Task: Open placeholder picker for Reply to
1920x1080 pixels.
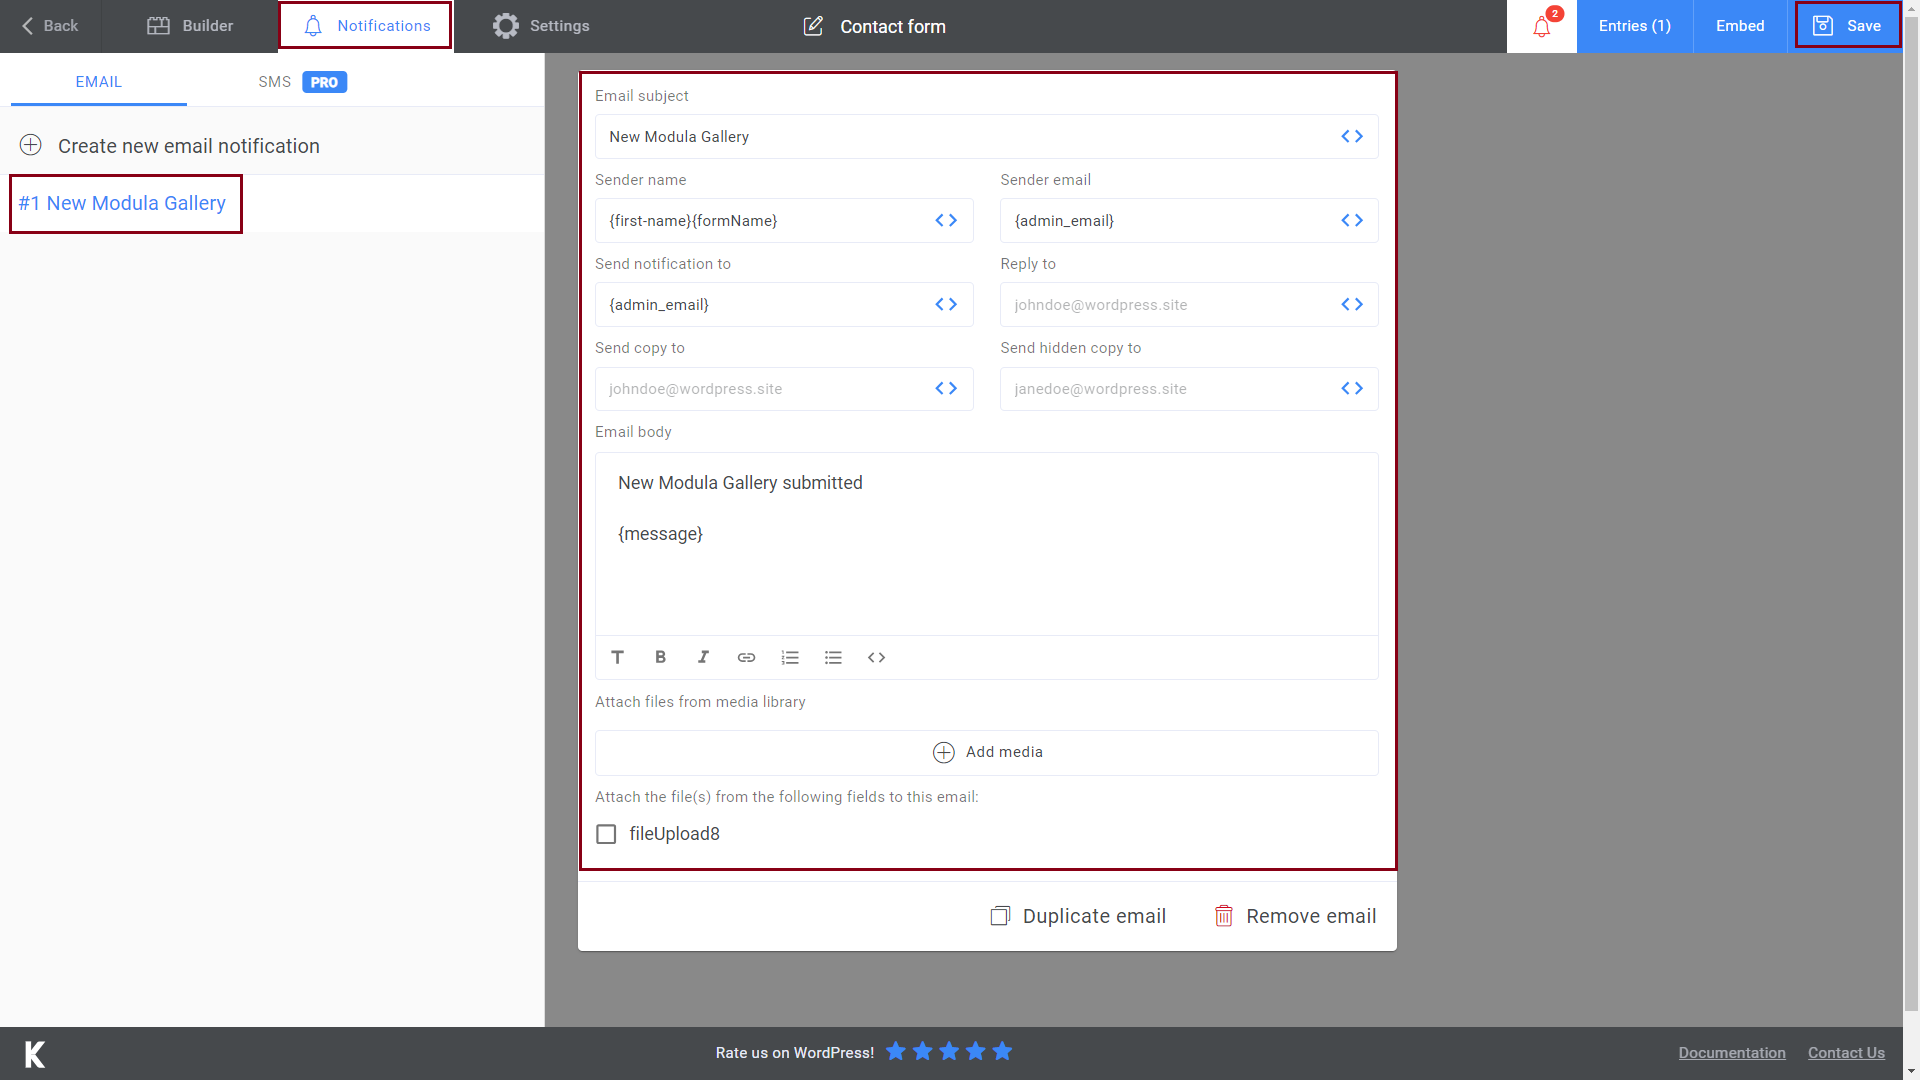Action: [1352, 305]
